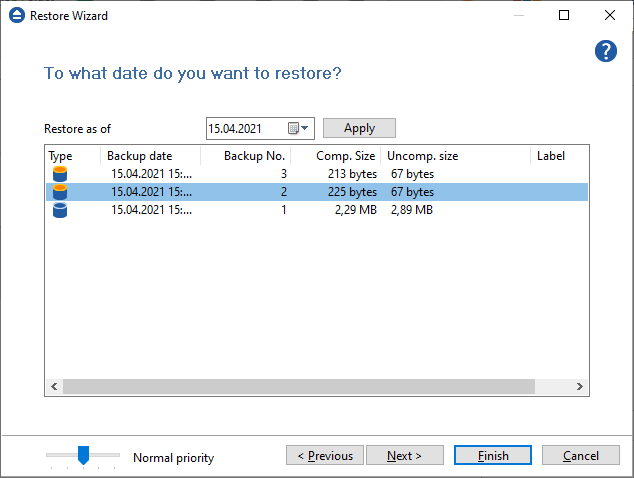The image size is (634, 478).
Task: Click the horizontal scrollbar thumb
Action: [x=299, y=386]
